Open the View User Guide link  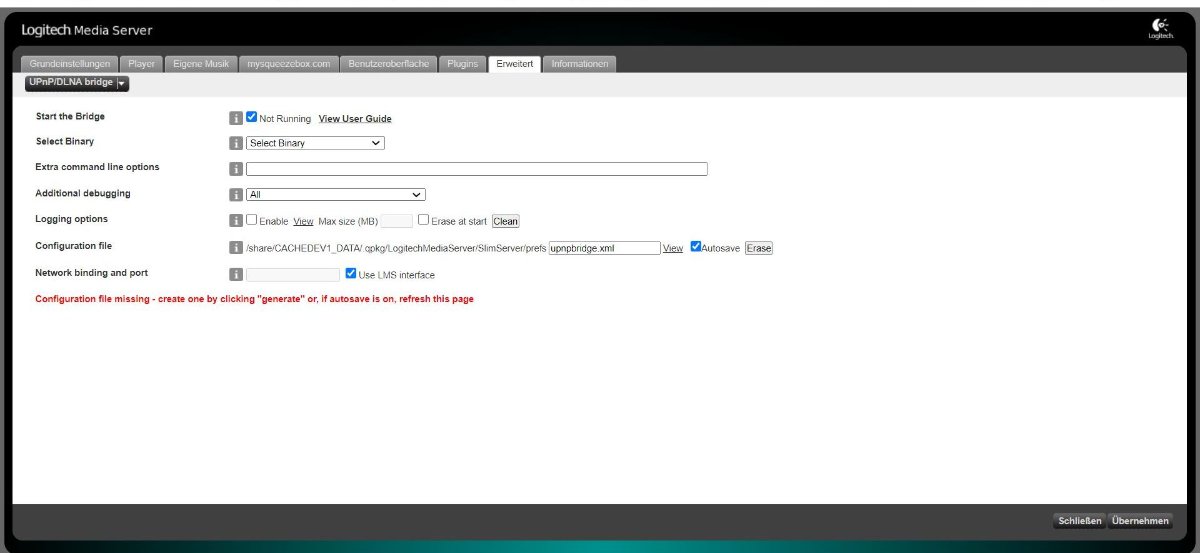pos(355,119)
